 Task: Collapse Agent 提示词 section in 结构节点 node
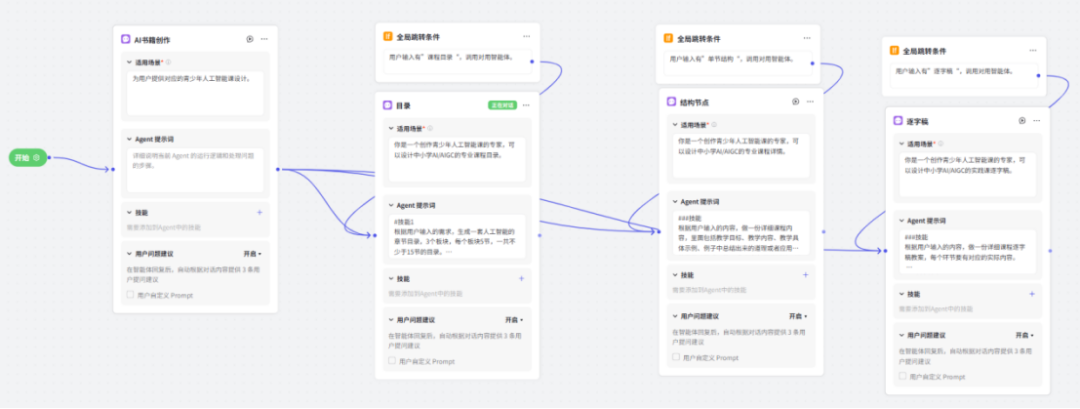tap(675, 201)
